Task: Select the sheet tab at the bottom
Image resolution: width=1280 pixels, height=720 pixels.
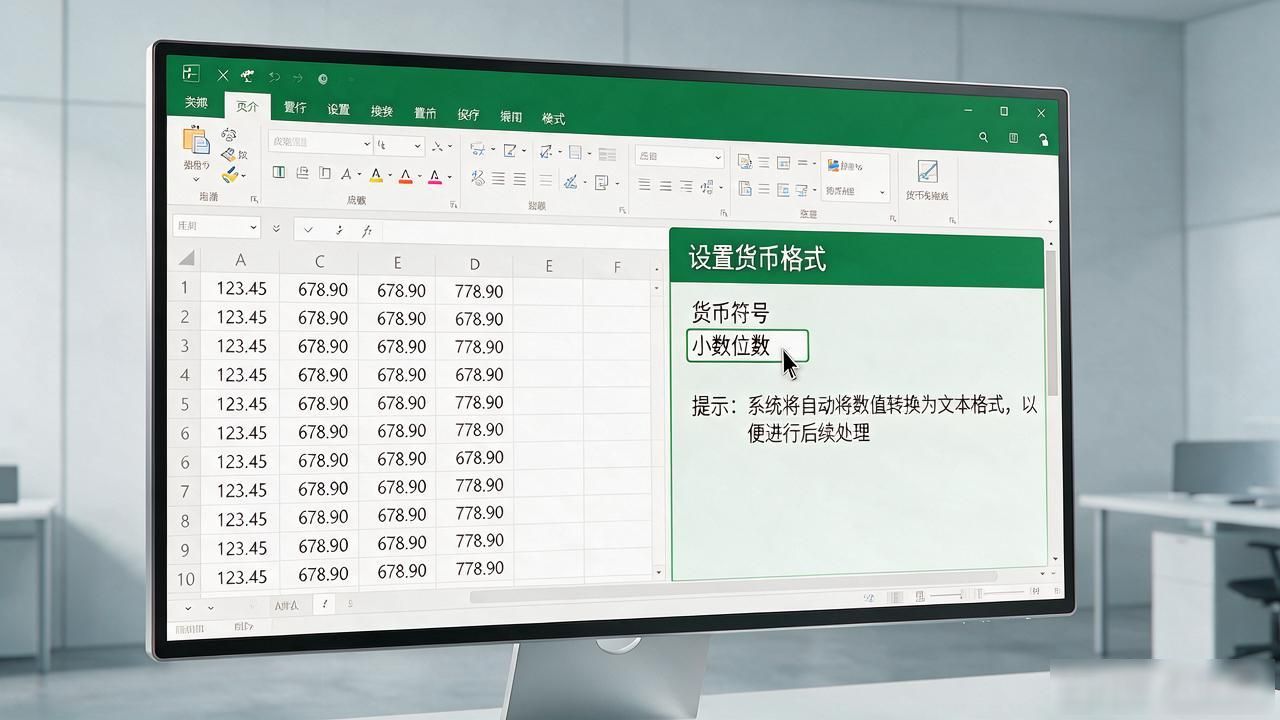Action: pos(286,605)
